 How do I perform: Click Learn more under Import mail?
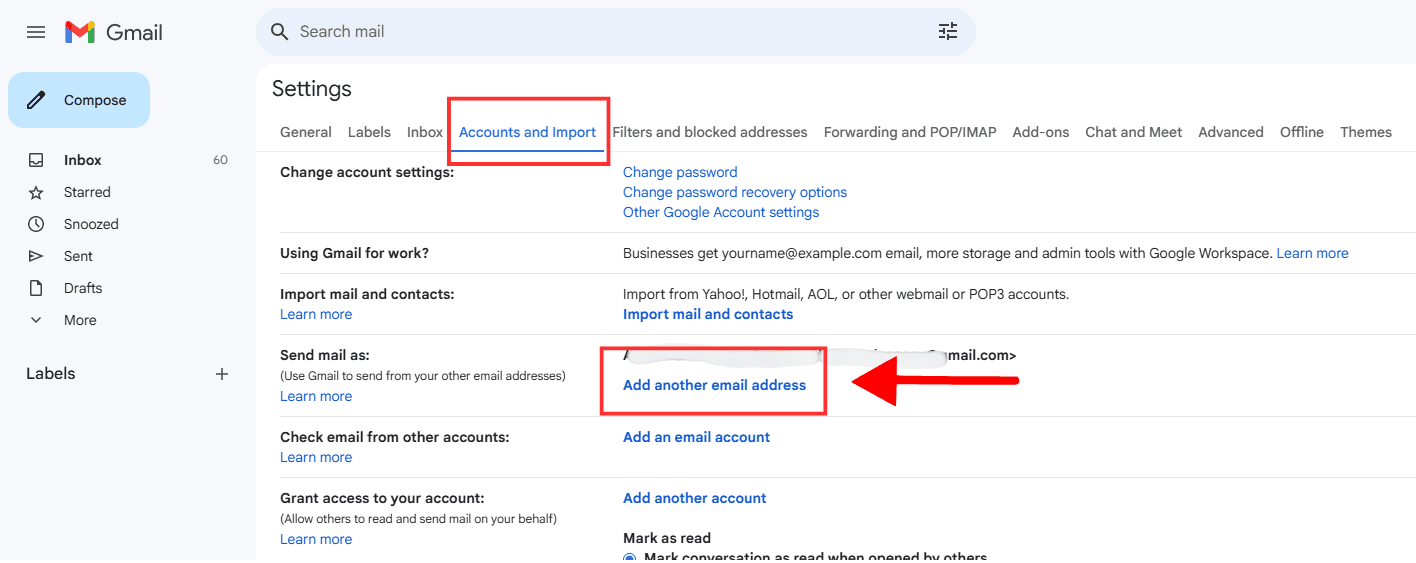coord(316,314)
